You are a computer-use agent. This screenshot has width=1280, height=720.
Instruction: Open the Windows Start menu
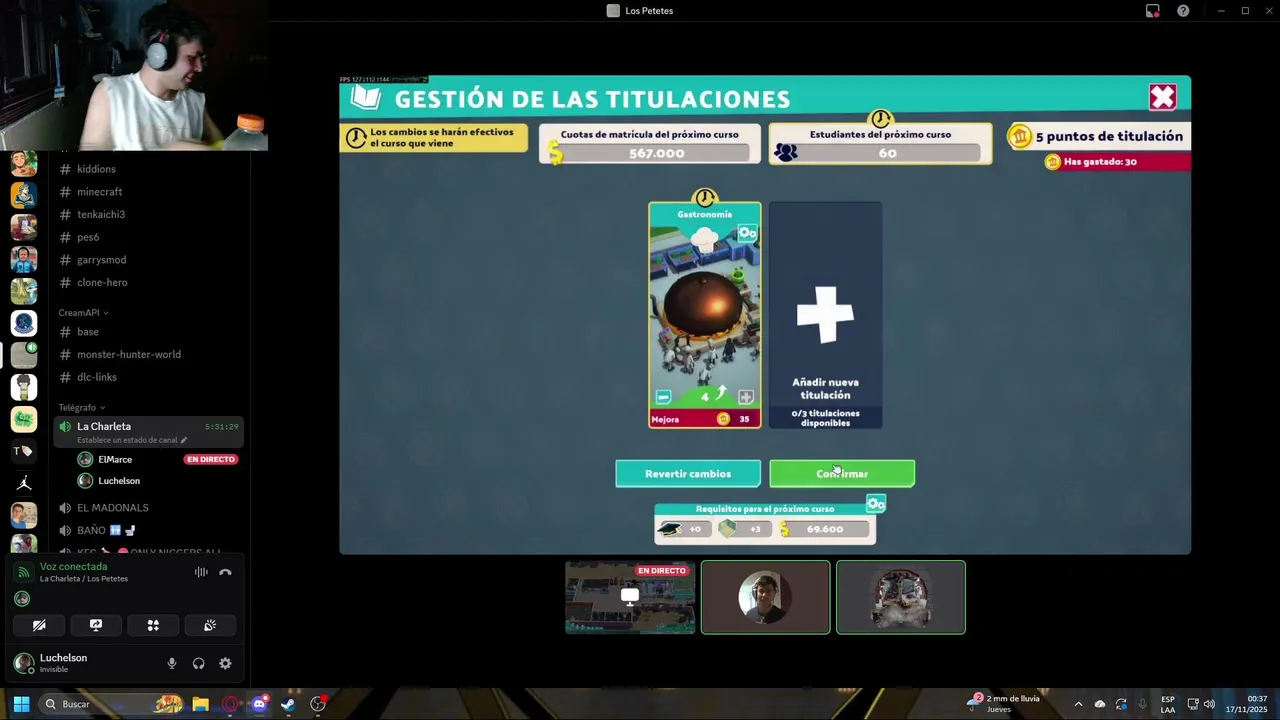[21, 704]
